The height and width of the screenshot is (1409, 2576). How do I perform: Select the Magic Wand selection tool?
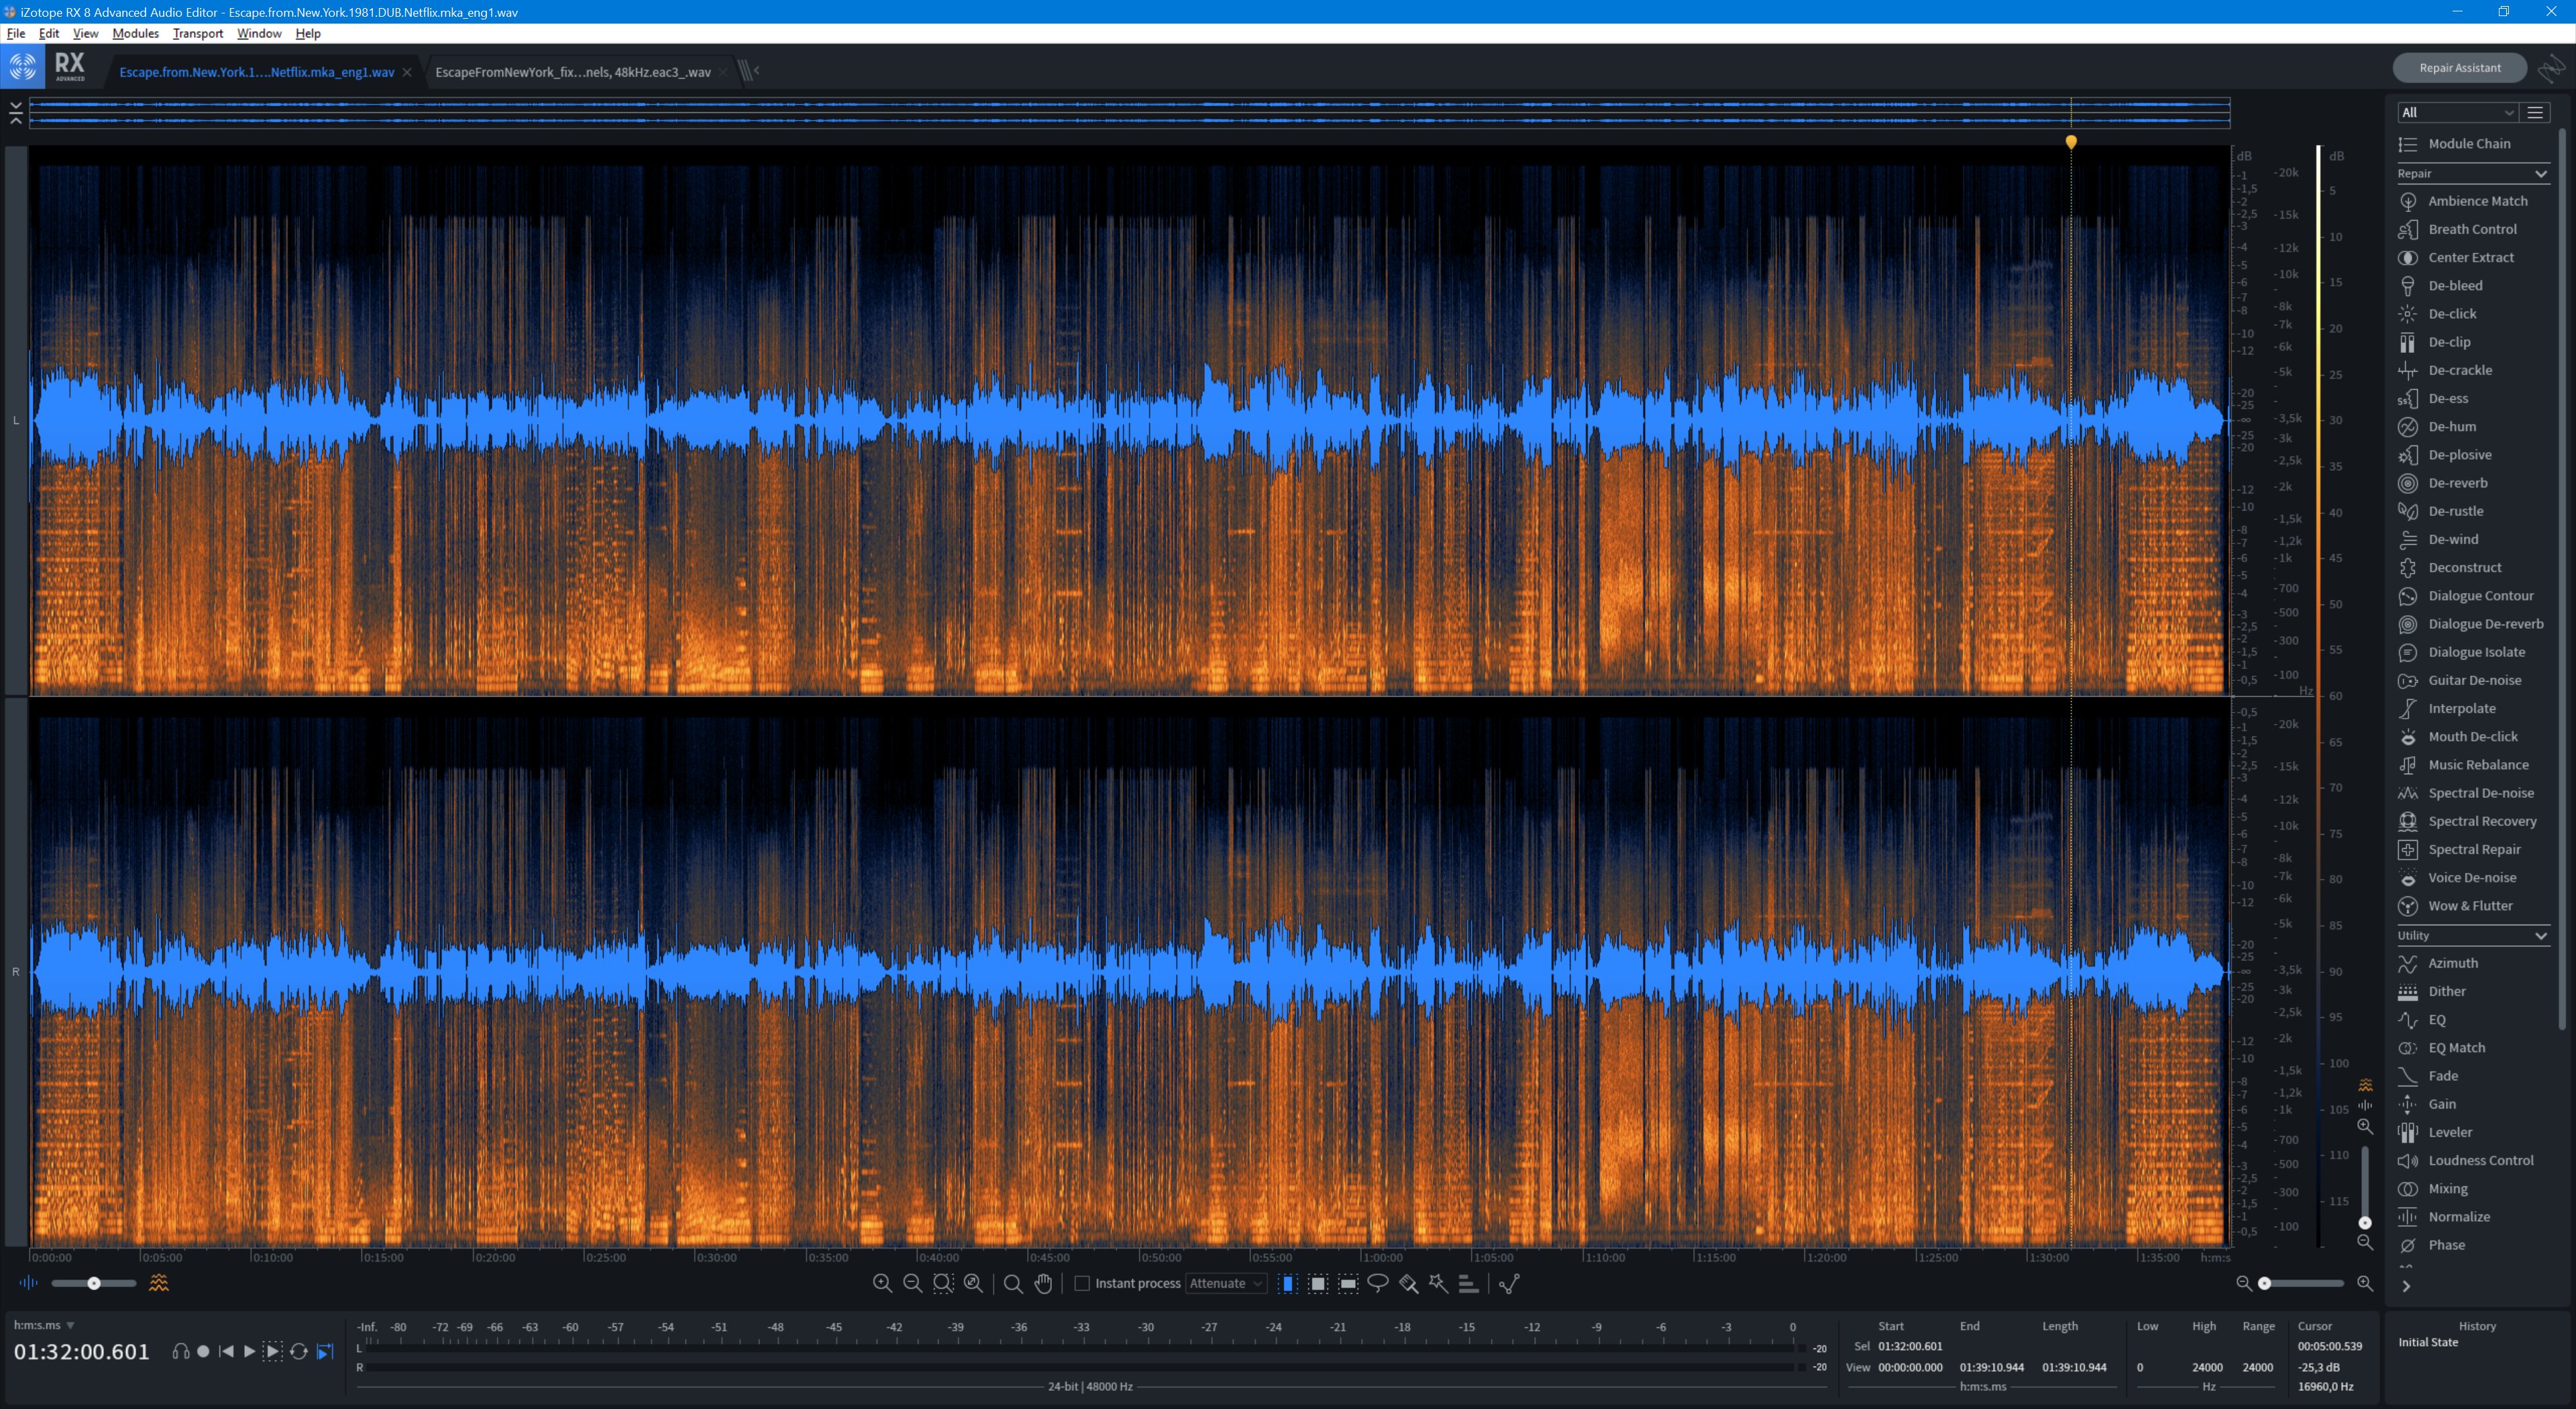(x=1438, y=1283)
